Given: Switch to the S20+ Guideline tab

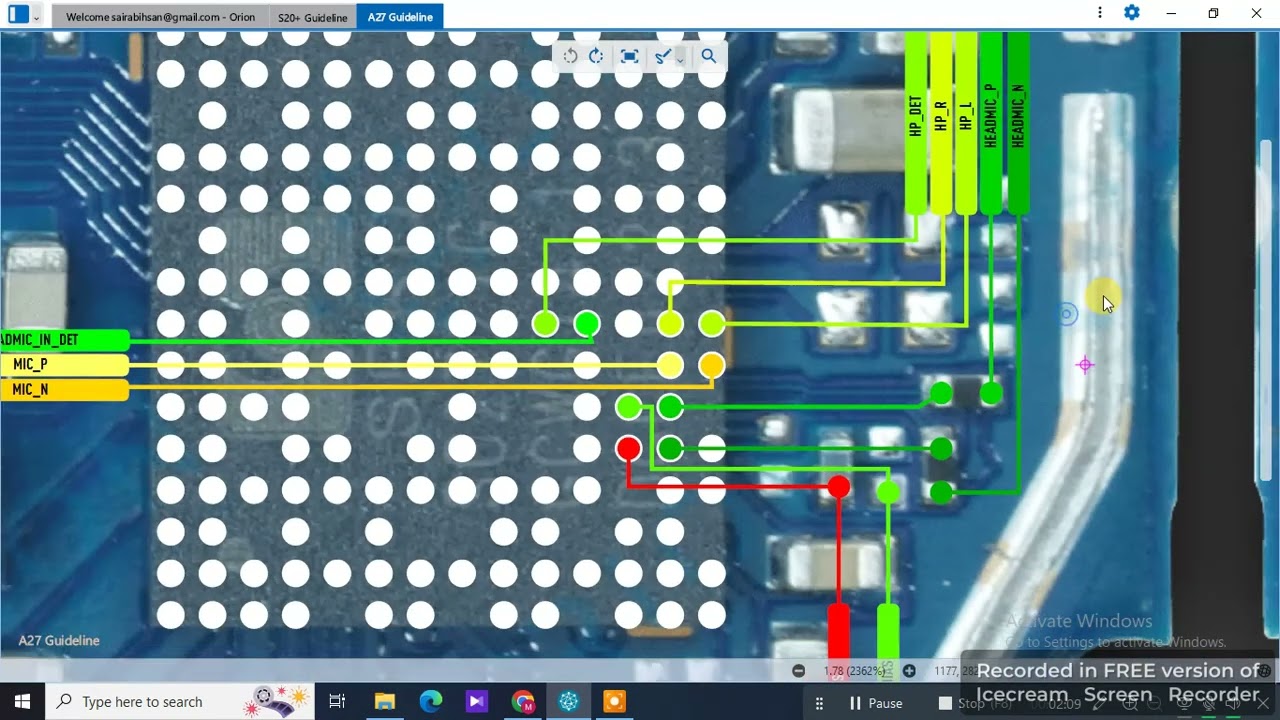Looking at the screenshot, I should tap(313, 17).
